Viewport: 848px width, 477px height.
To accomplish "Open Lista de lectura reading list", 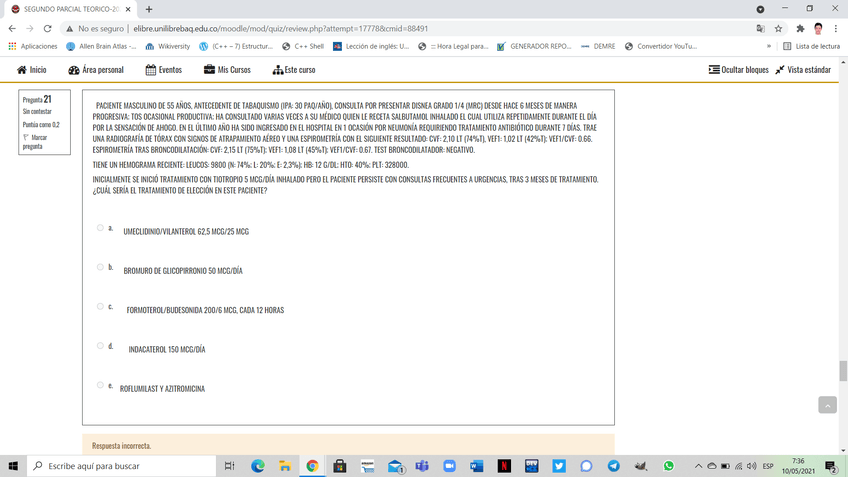I will coord(812,47).
